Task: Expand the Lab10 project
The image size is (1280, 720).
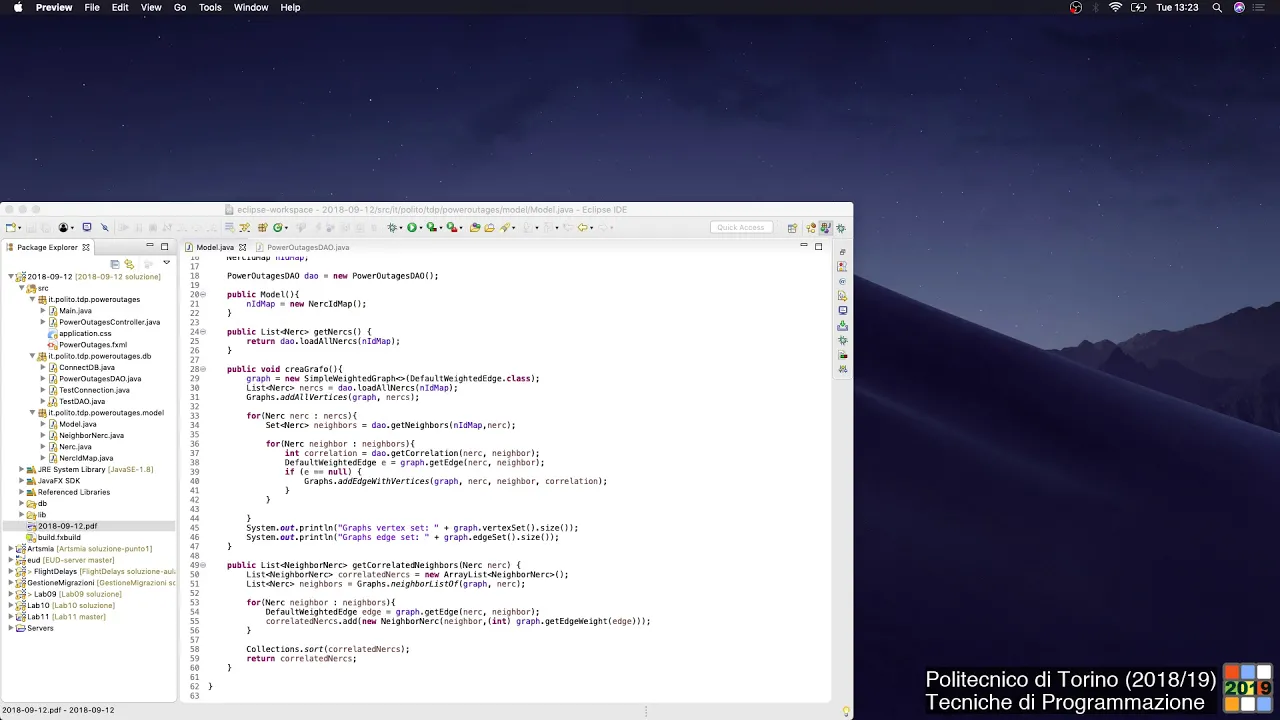Action: [x=11, y=606]
